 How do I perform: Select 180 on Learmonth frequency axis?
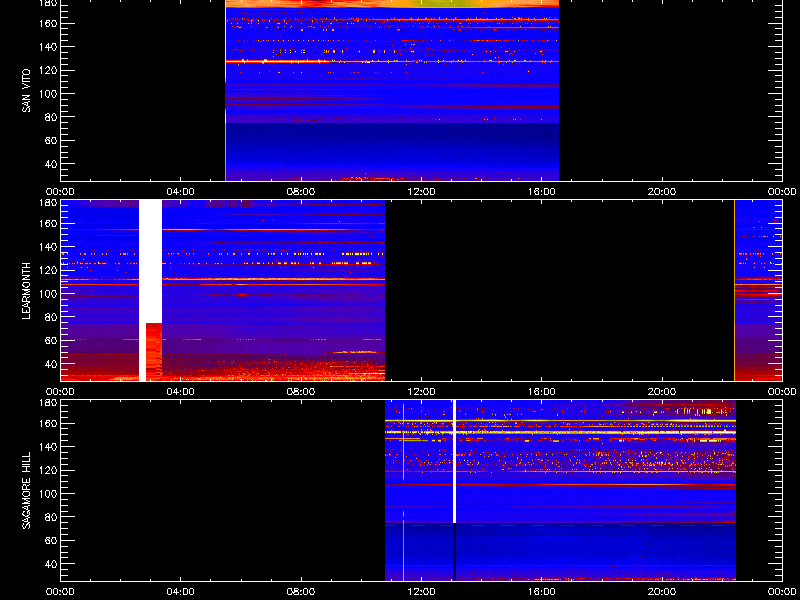tap(49, 203)
